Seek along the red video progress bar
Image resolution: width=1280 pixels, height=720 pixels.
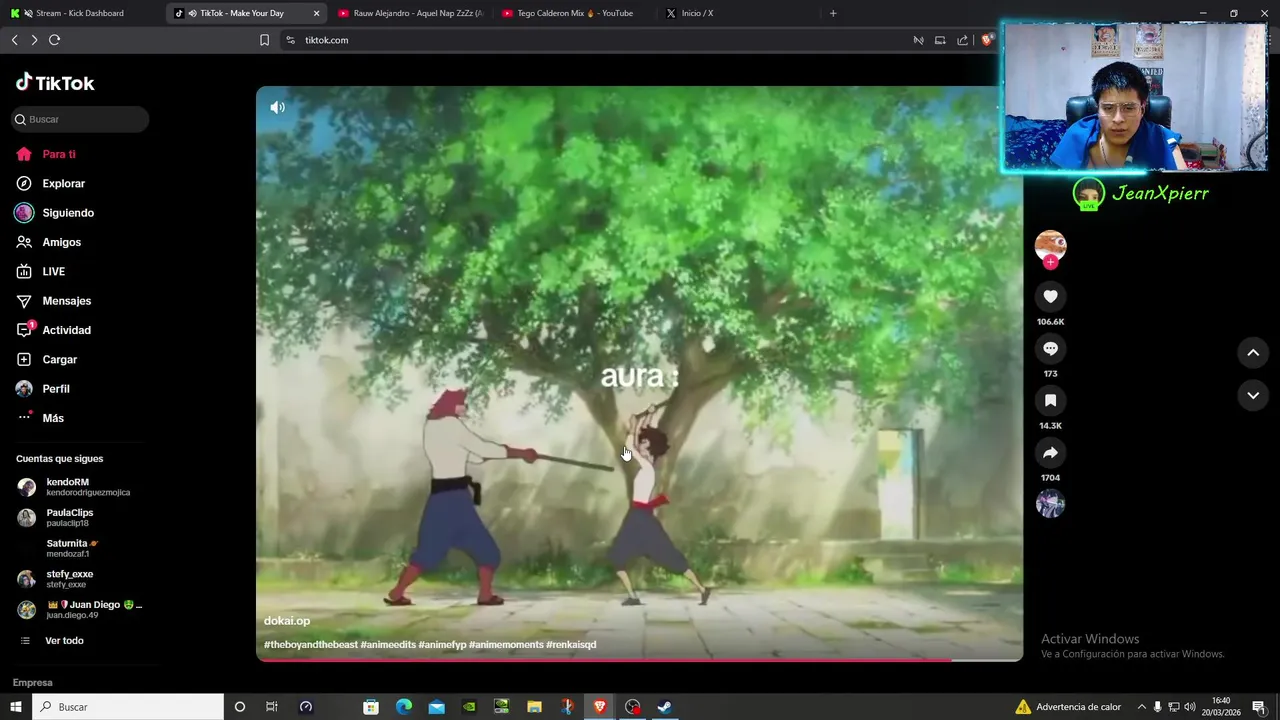pyautogui.click(x=639, y=660)
